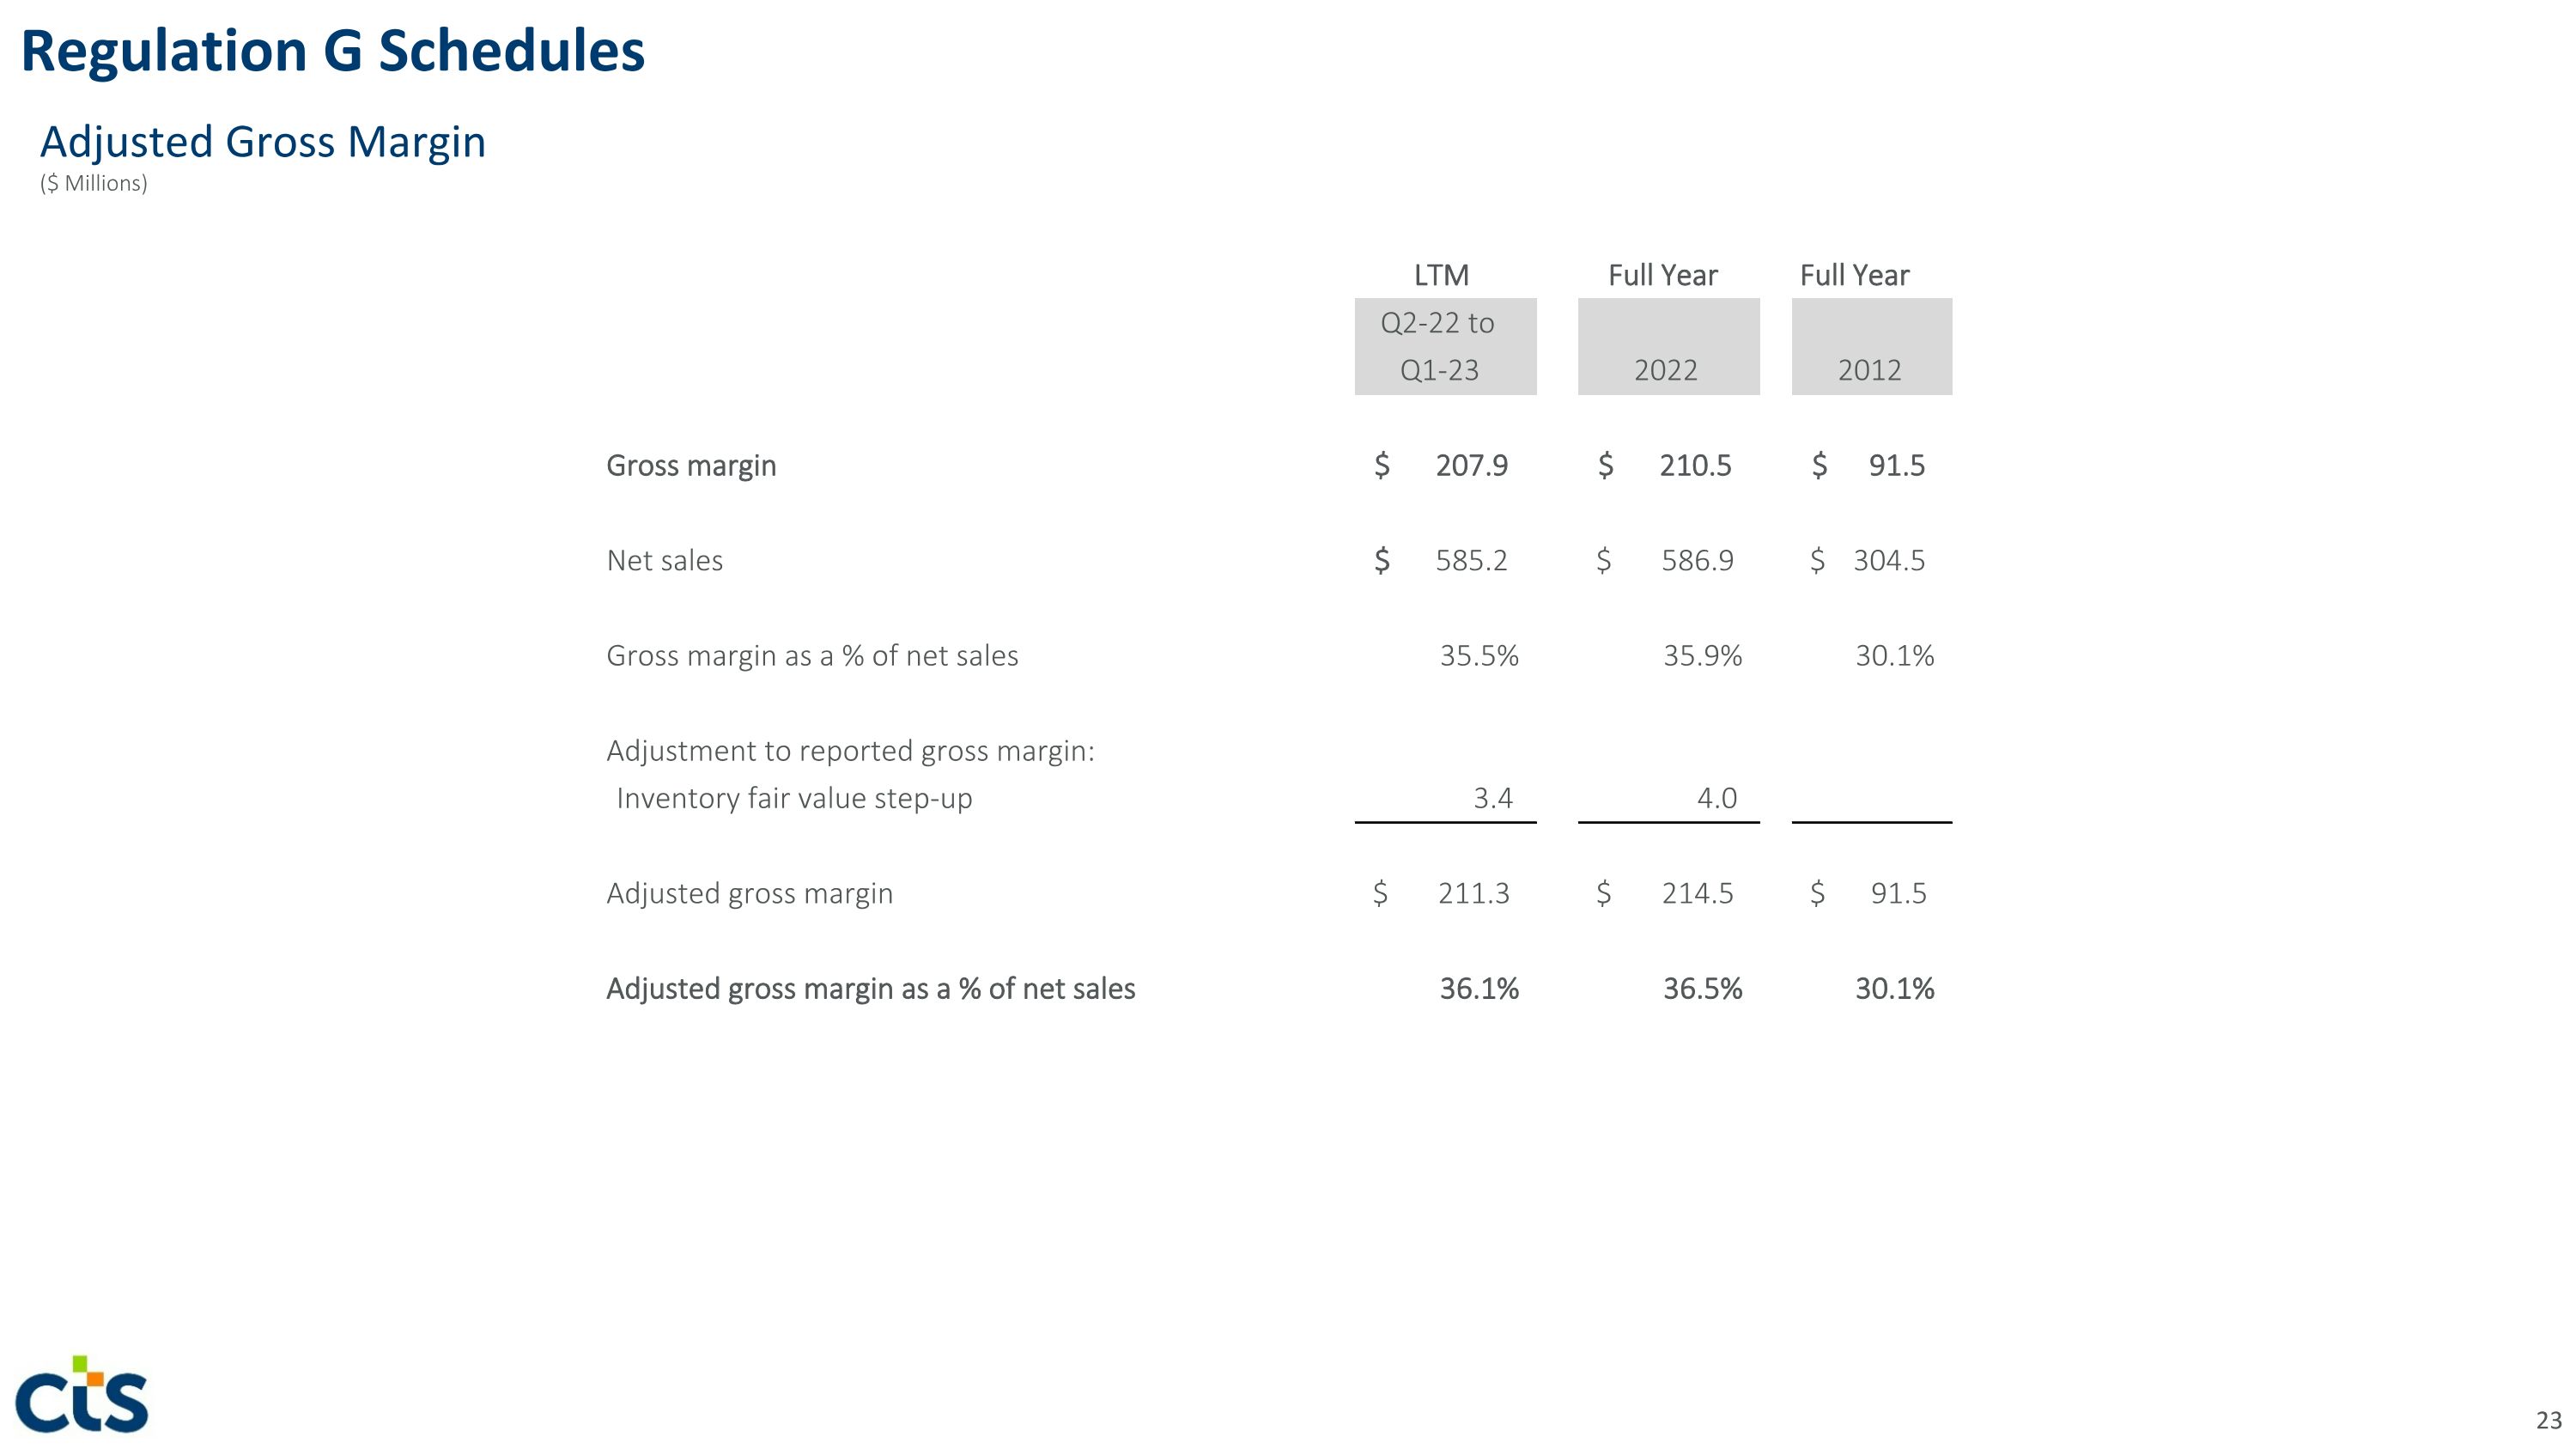Click the 3.4 inventory step-up value
Screen dimensions: 2576x1449
tap(1492, 798)
